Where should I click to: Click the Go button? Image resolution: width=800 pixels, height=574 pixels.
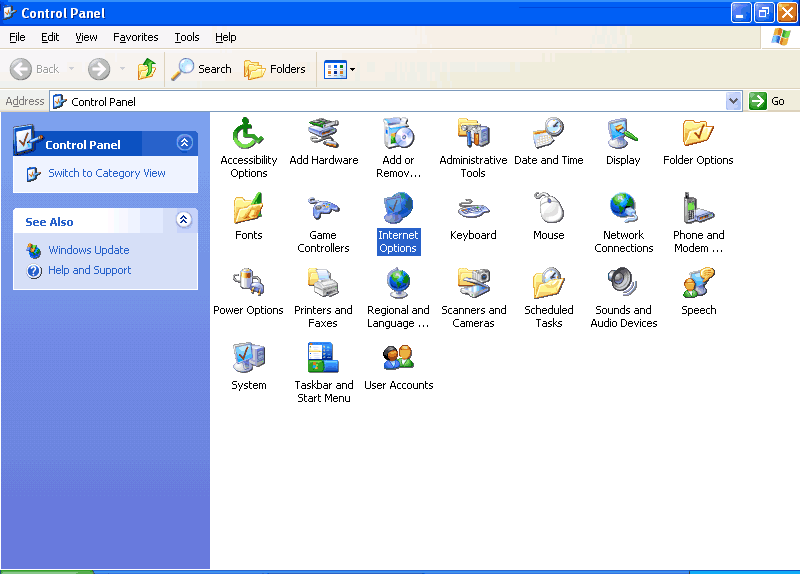(767, 101)
